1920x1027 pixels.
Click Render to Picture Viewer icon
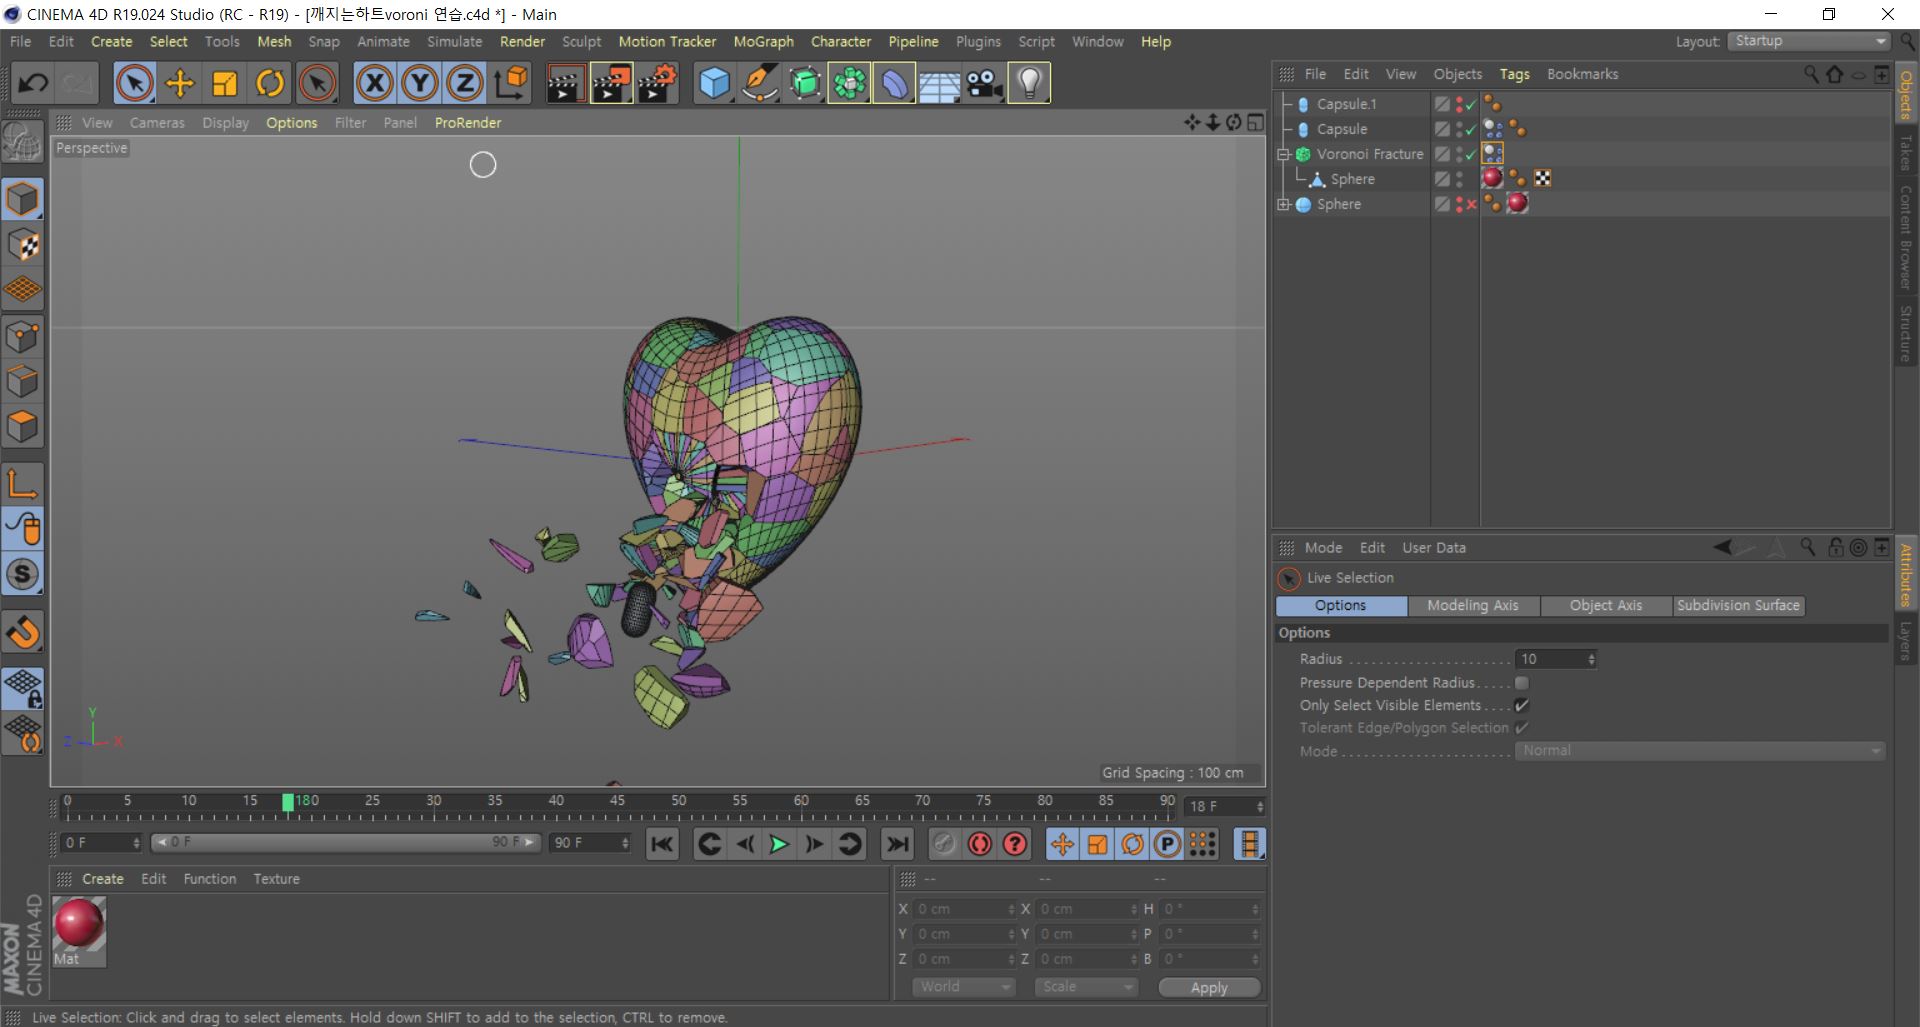(611, 83)
